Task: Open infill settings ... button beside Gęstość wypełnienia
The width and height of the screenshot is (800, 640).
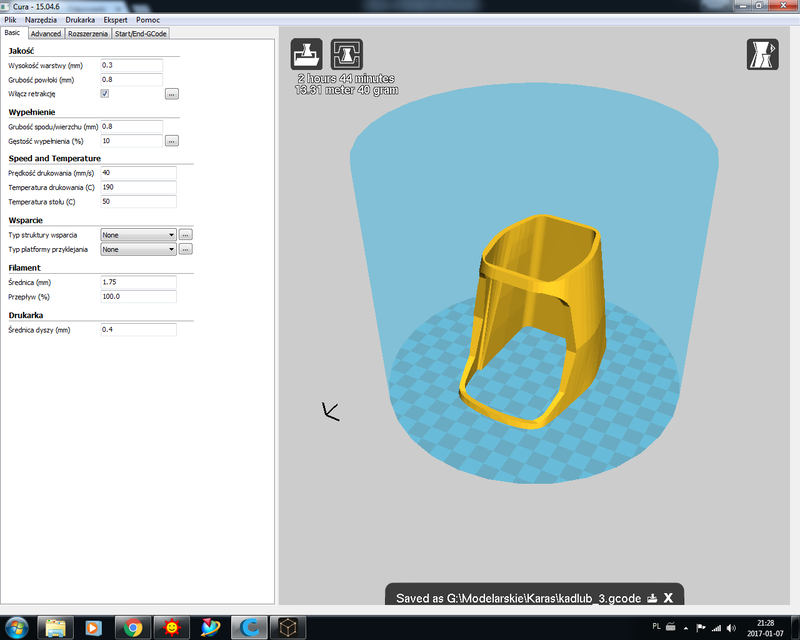Action: click(172, 141)
